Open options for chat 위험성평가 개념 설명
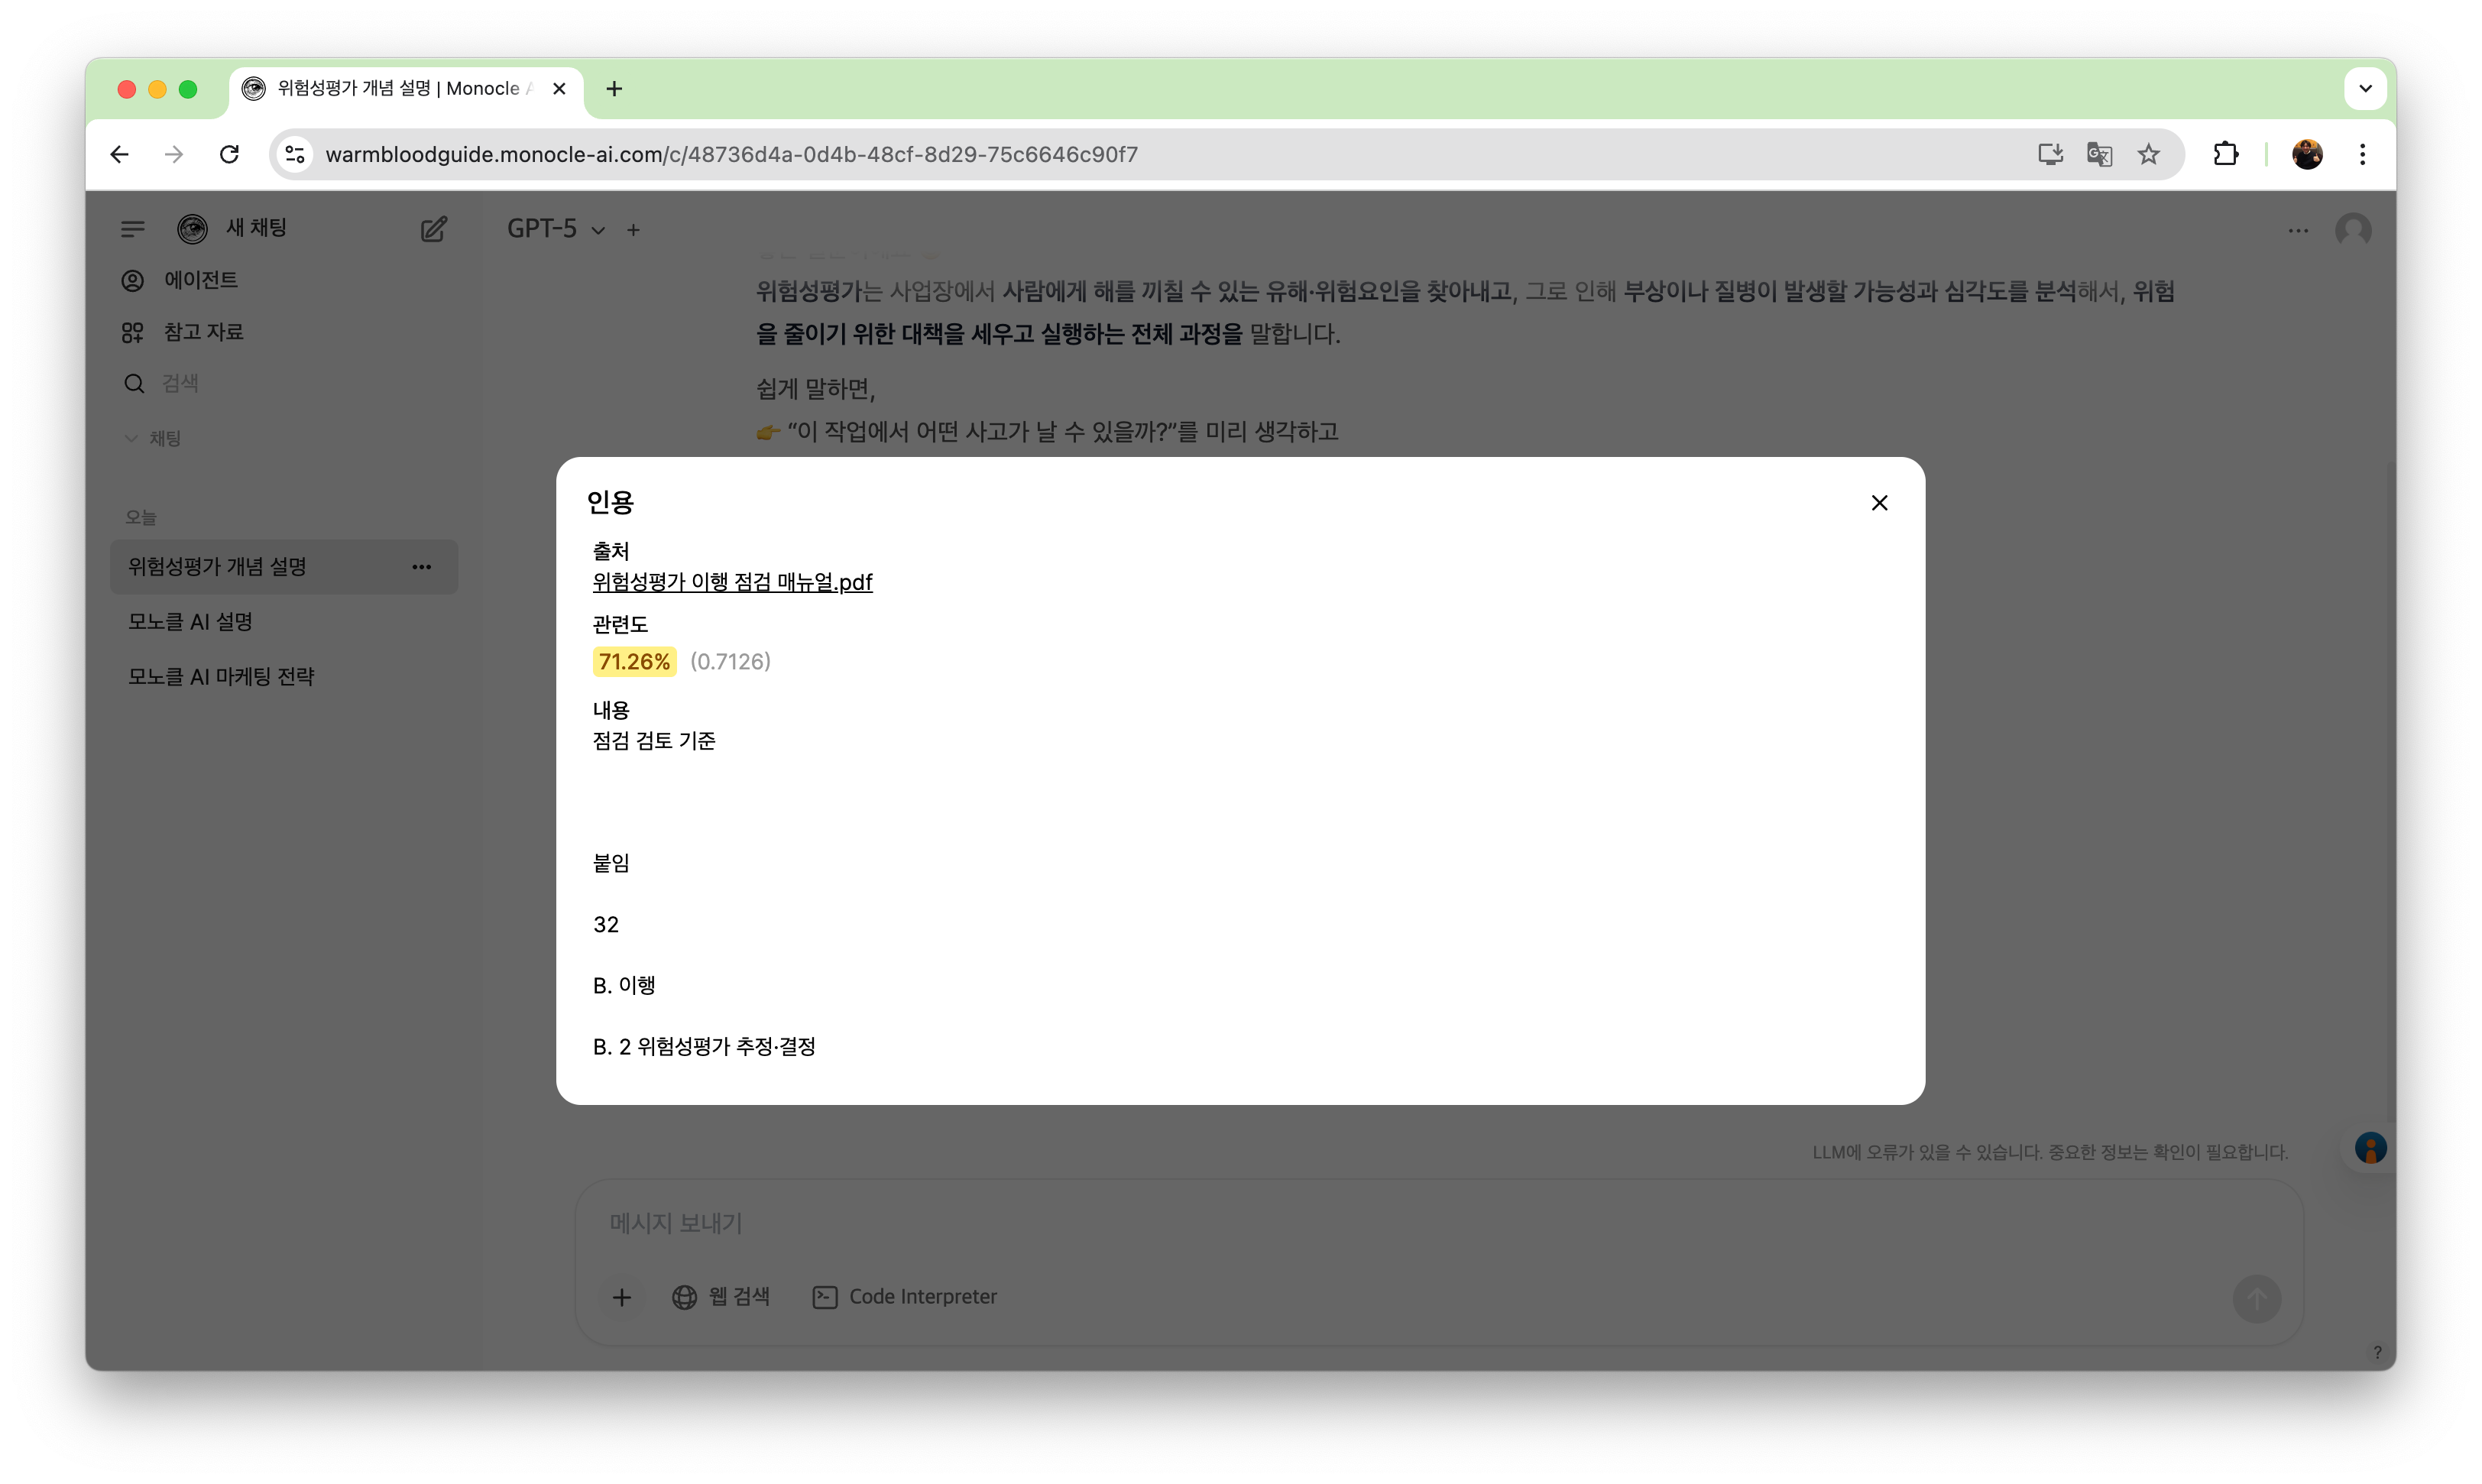 click(421, 566)
